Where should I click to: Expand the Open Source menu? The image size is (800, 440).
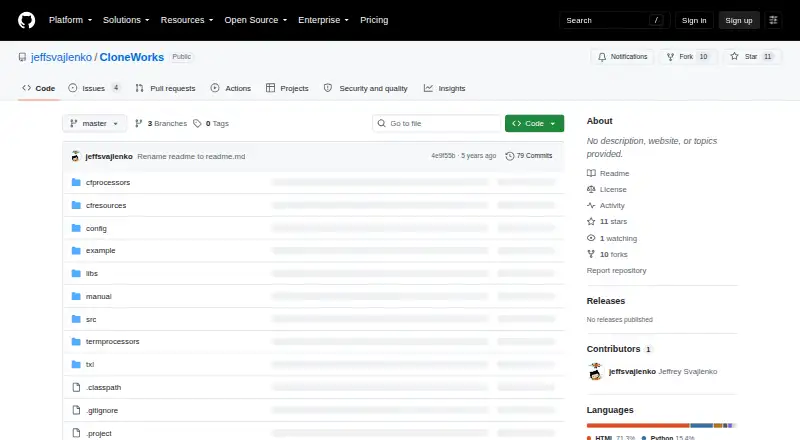coord(256,20)
